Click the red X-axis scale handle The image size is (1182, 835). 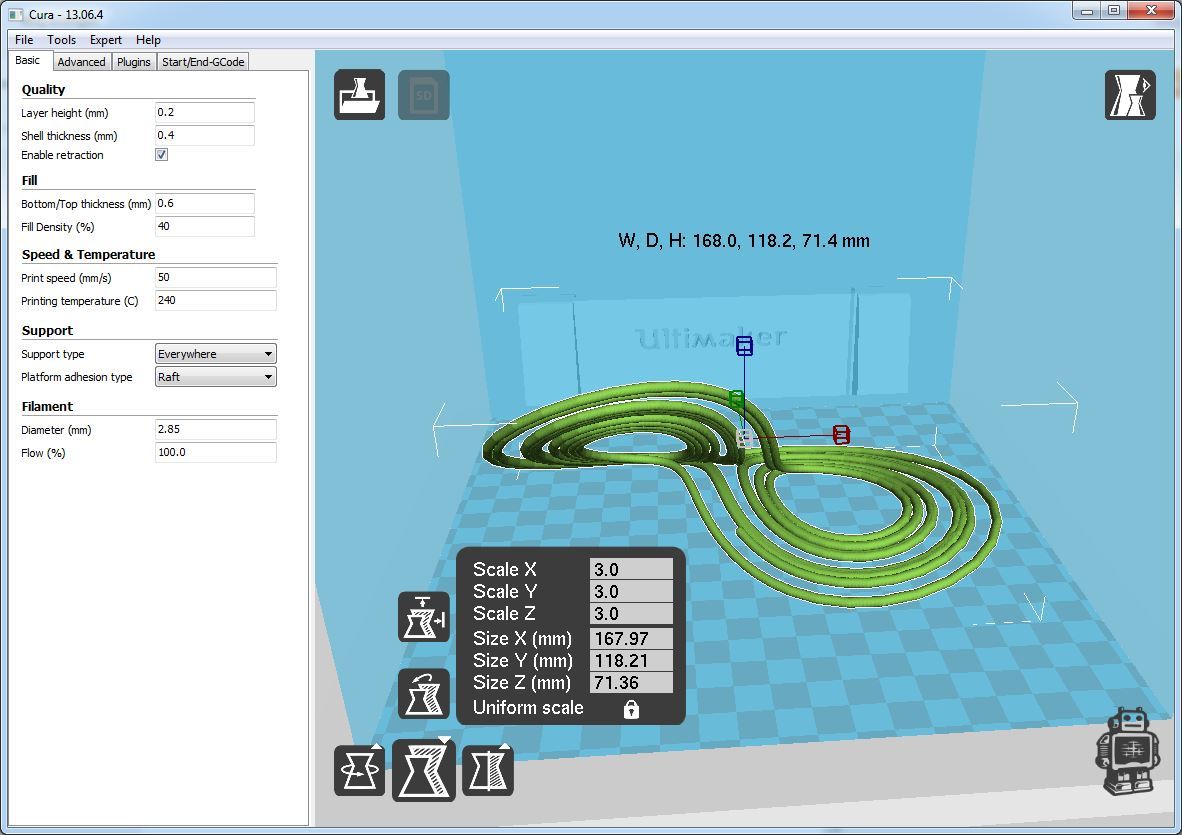(x=841, y=434)
